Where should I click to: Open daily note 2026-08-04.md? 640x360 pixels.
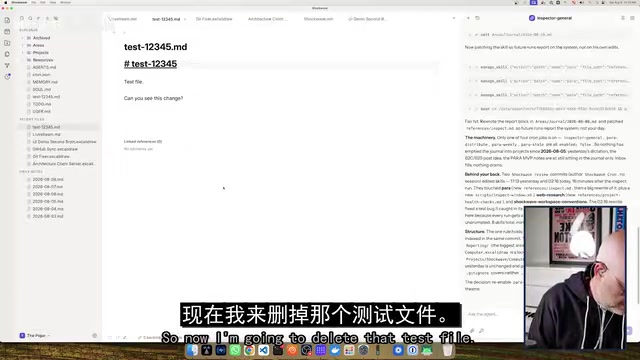tap(48, 209)
